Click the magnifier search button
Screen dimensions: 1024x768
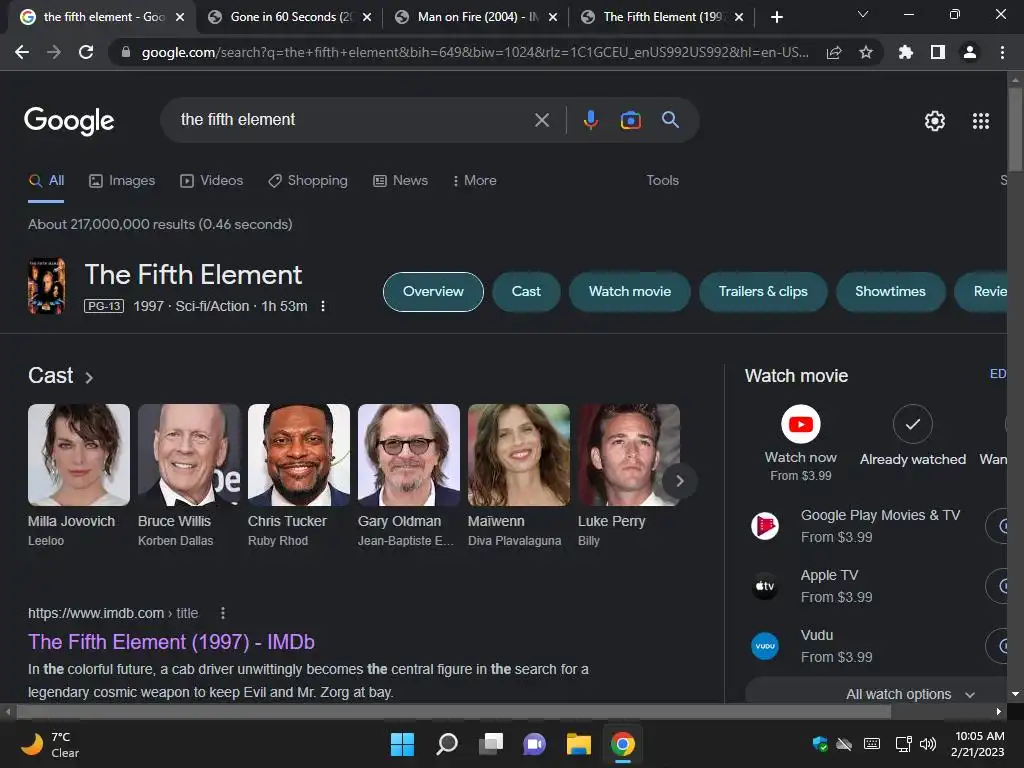click(670, 120)
